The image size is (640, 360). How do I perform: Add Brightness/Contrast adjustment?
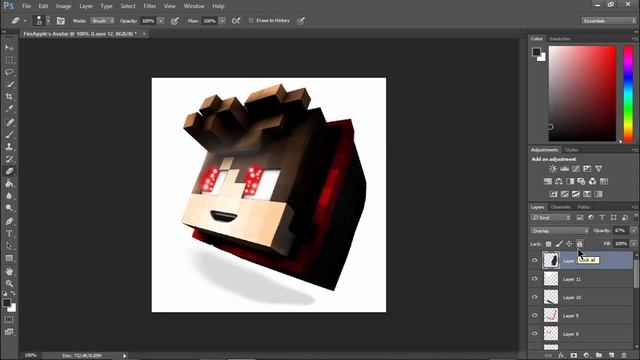point(553,169)
